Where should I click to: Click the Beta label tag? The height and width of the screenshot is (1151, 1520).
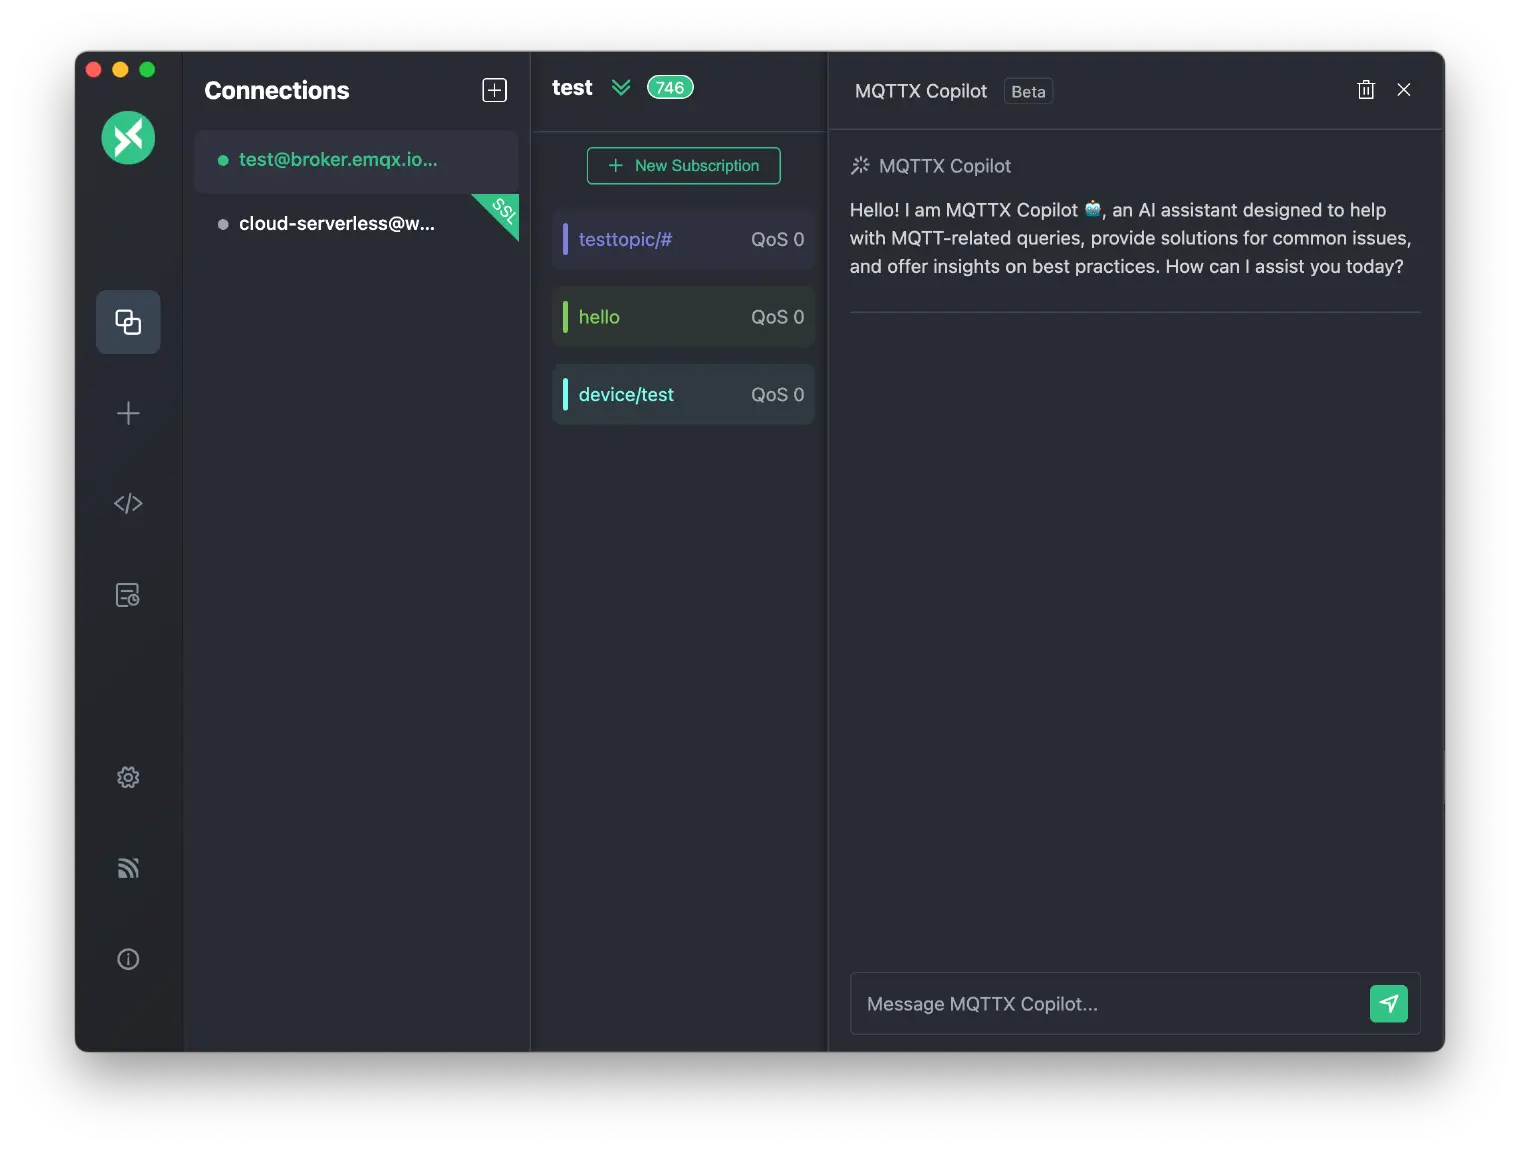[1028, 91]
